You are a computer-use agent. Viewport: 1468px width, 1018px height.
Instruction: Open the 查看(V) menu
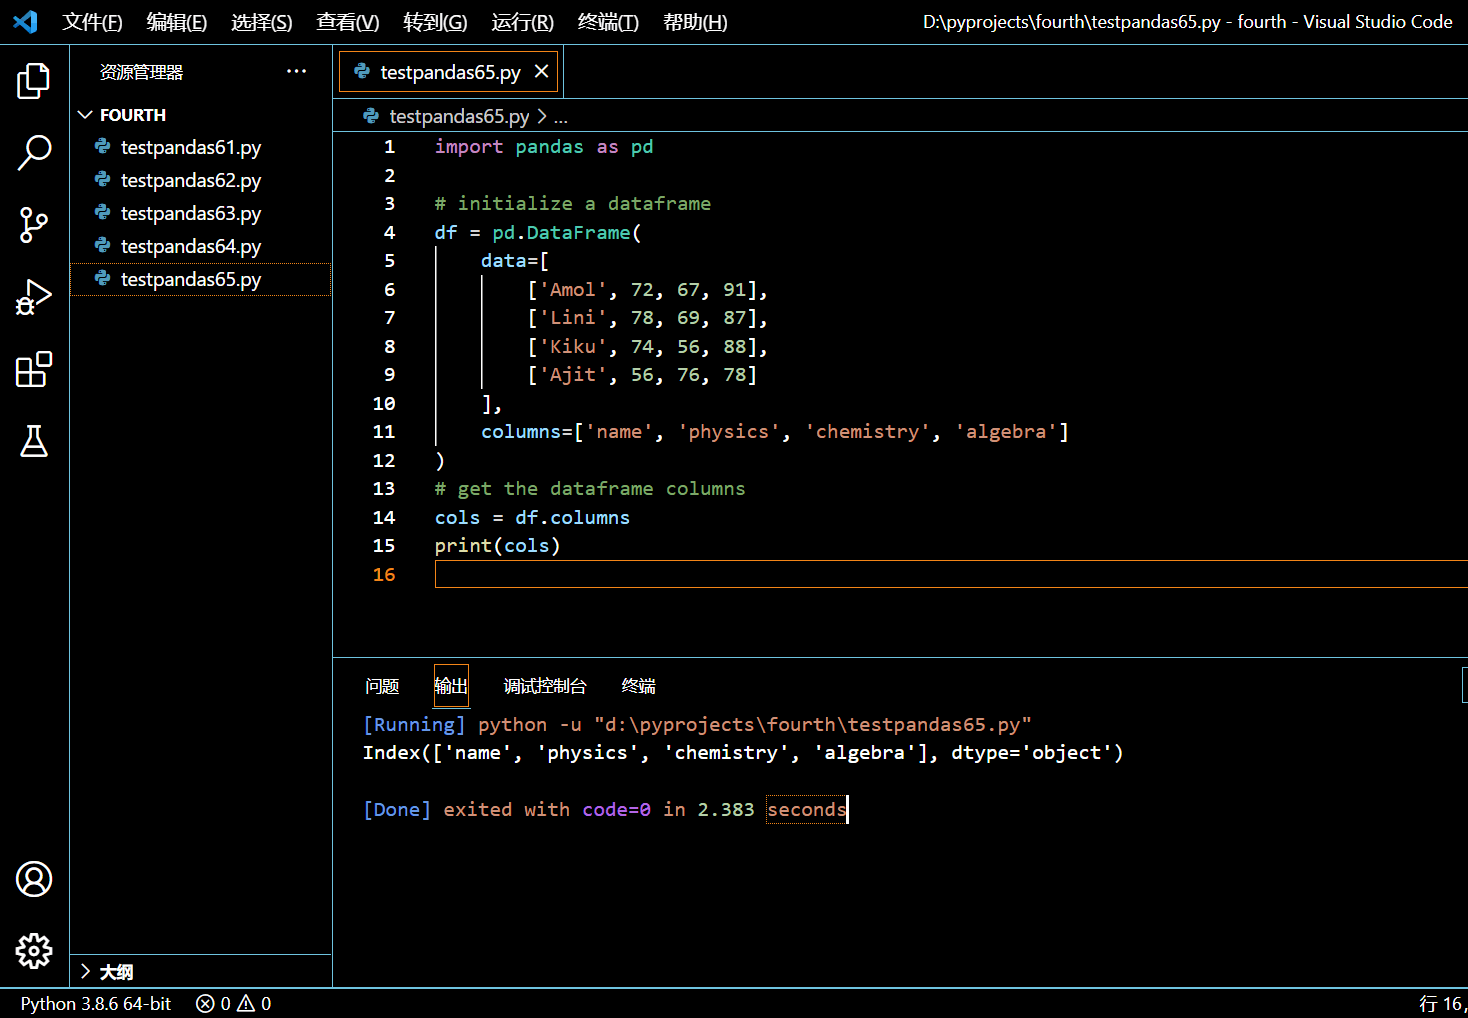347,22
